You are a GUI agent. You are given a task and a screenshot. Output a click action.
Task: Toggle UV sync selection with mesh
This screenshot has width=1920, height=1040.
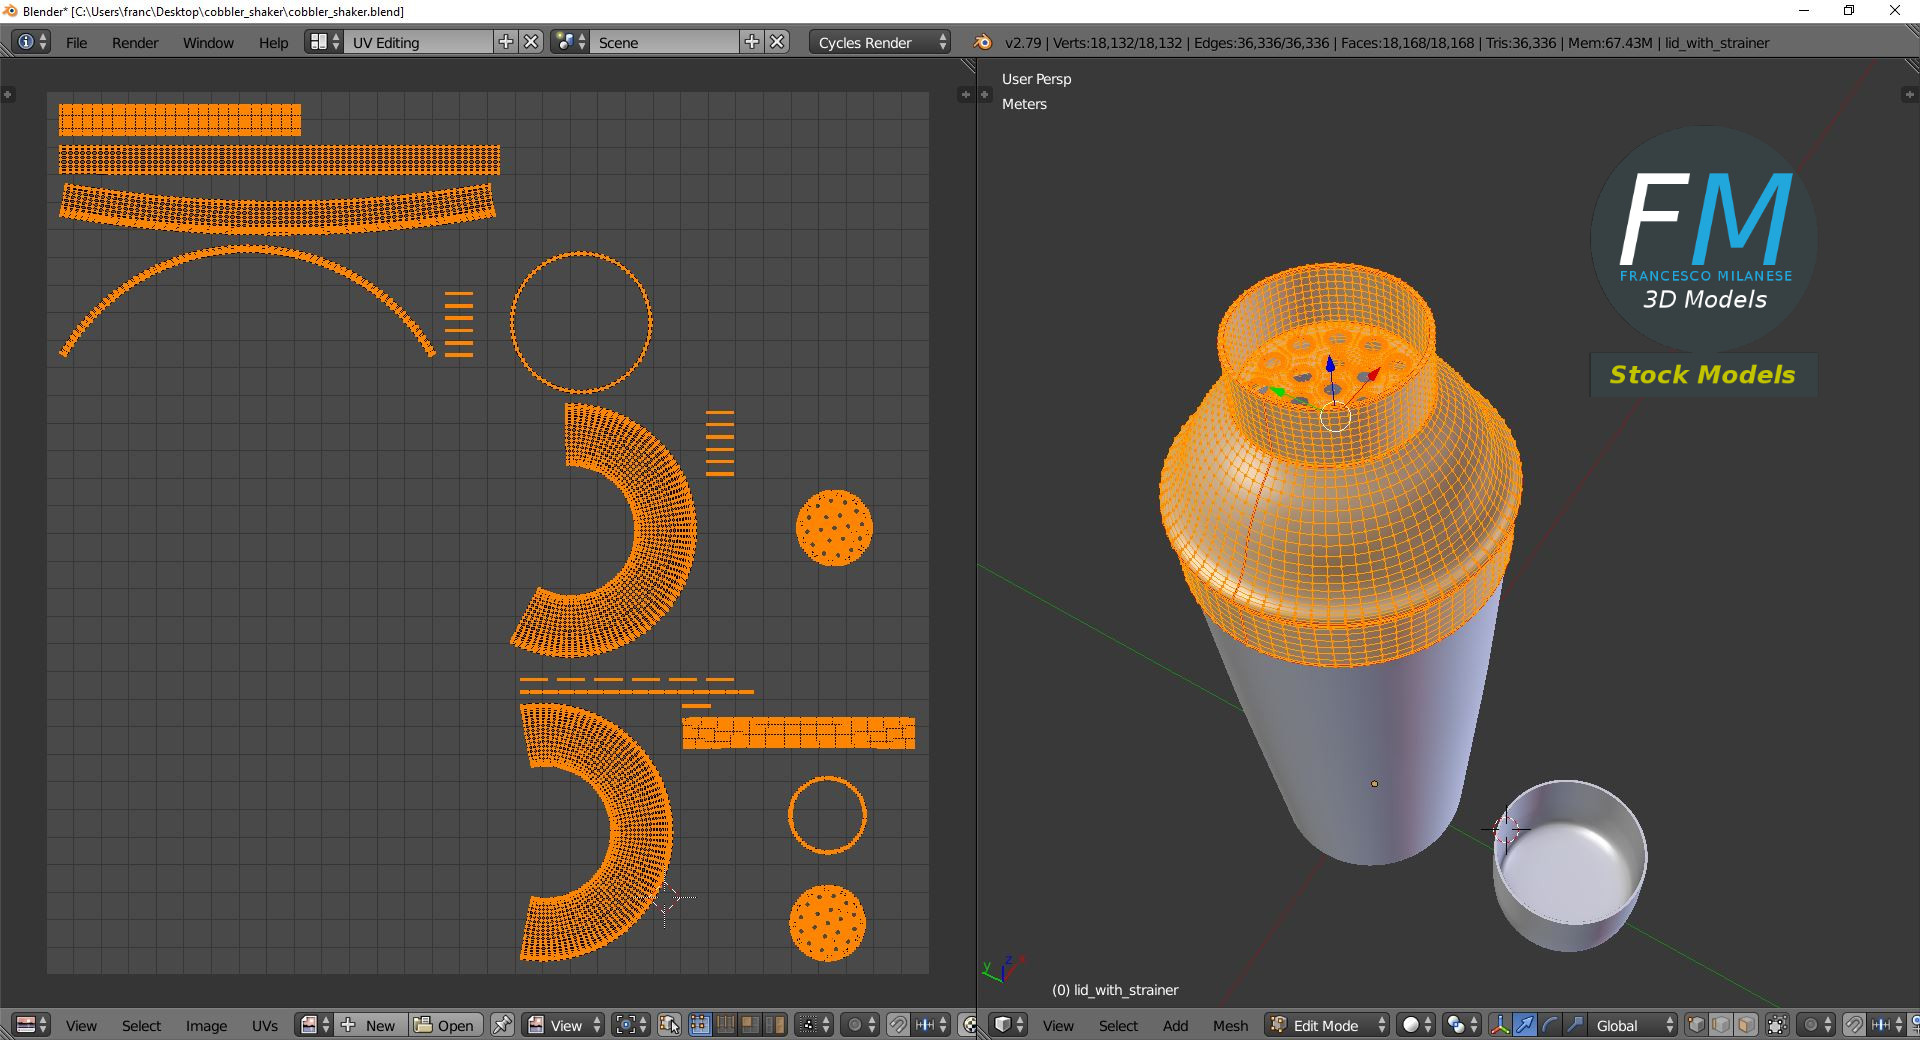click(669, 1025)
